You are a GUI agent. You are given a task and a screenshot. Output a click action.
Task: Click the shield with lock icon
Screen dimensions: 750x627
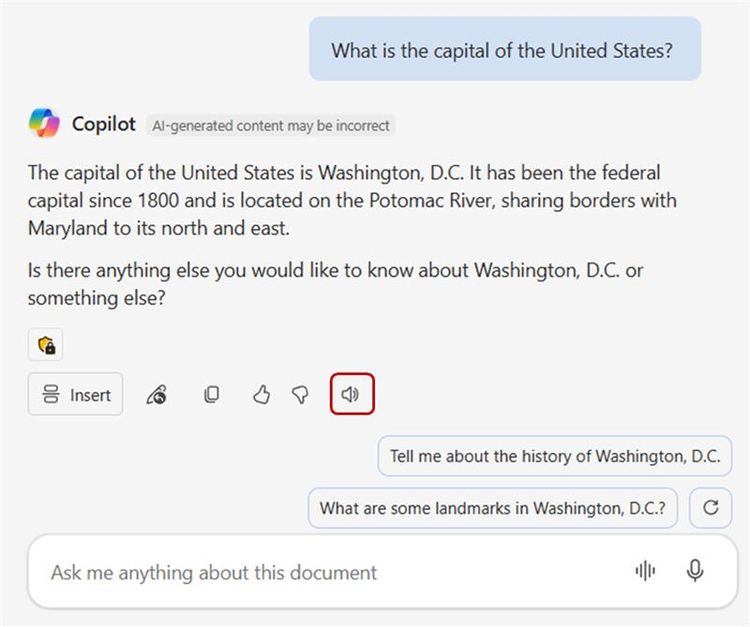point(46,345)
